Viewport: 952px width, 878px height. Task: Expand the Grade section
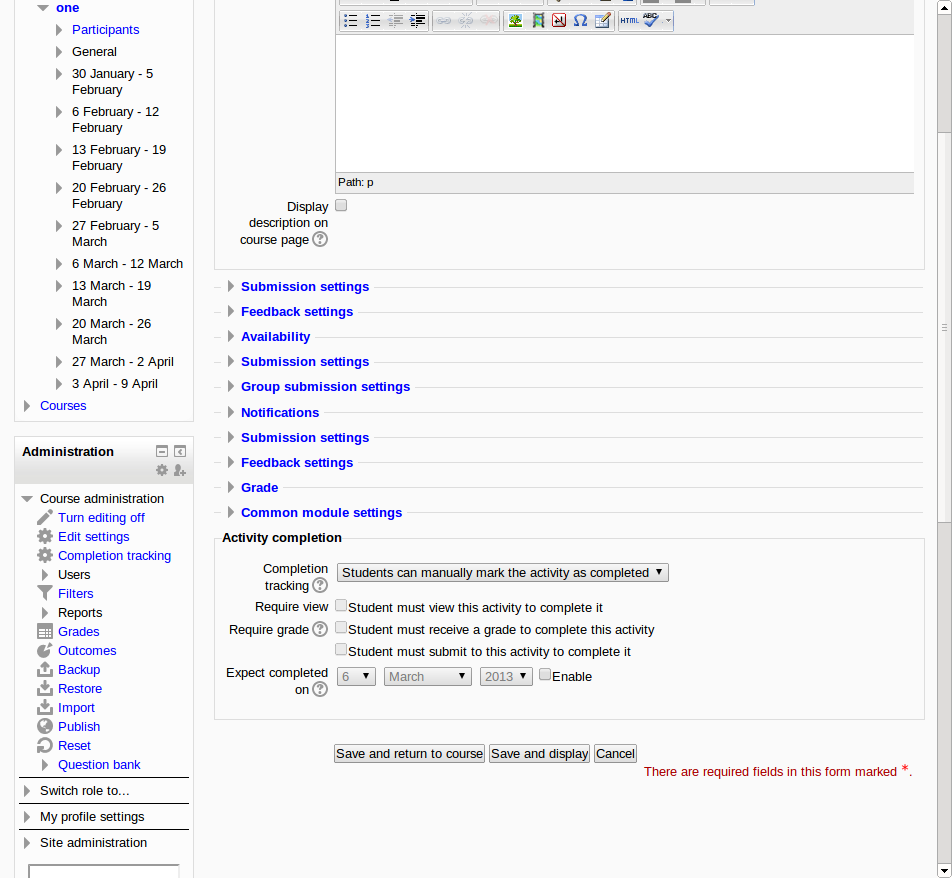pyautogui.click(x=259, y=488)
